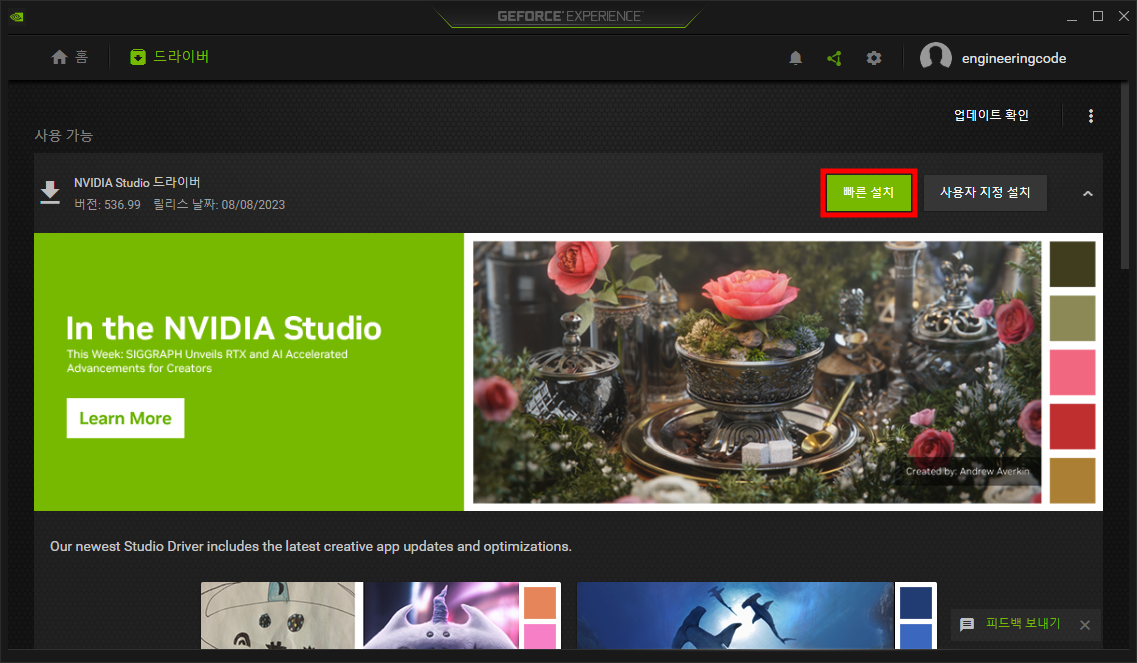Click the floral still-life artwork image

point(757,372)
